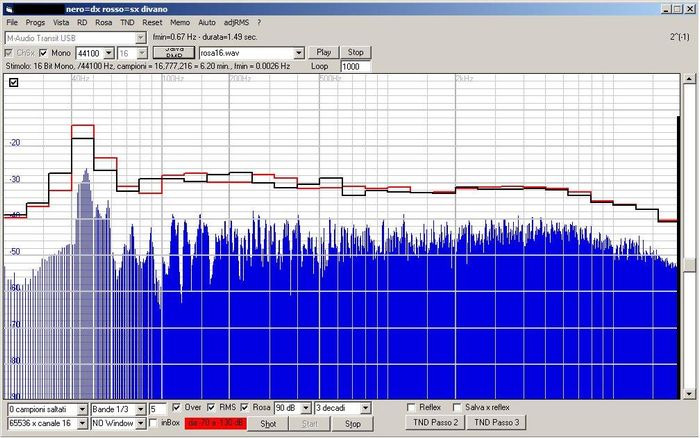700x438 pixels.
Task: Toggle the checkbox at the graph's top-left corner
Action: 13,82
